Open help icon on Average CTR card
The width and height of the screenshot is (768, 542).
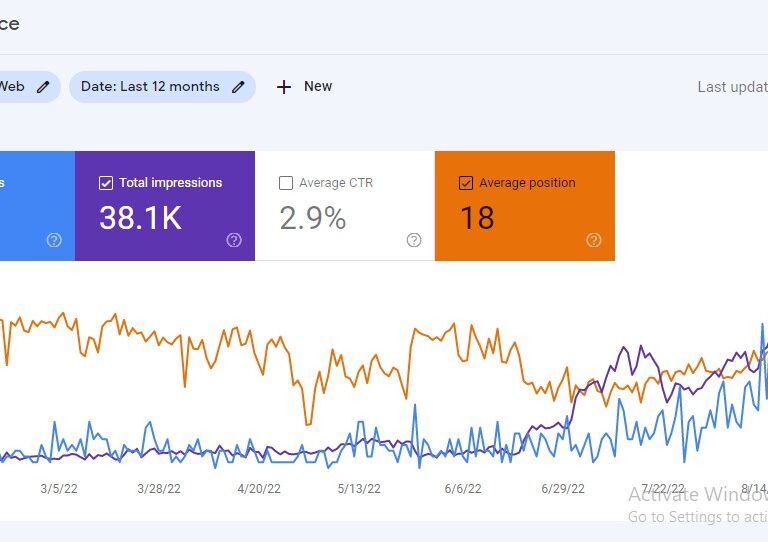click(414, 240)
